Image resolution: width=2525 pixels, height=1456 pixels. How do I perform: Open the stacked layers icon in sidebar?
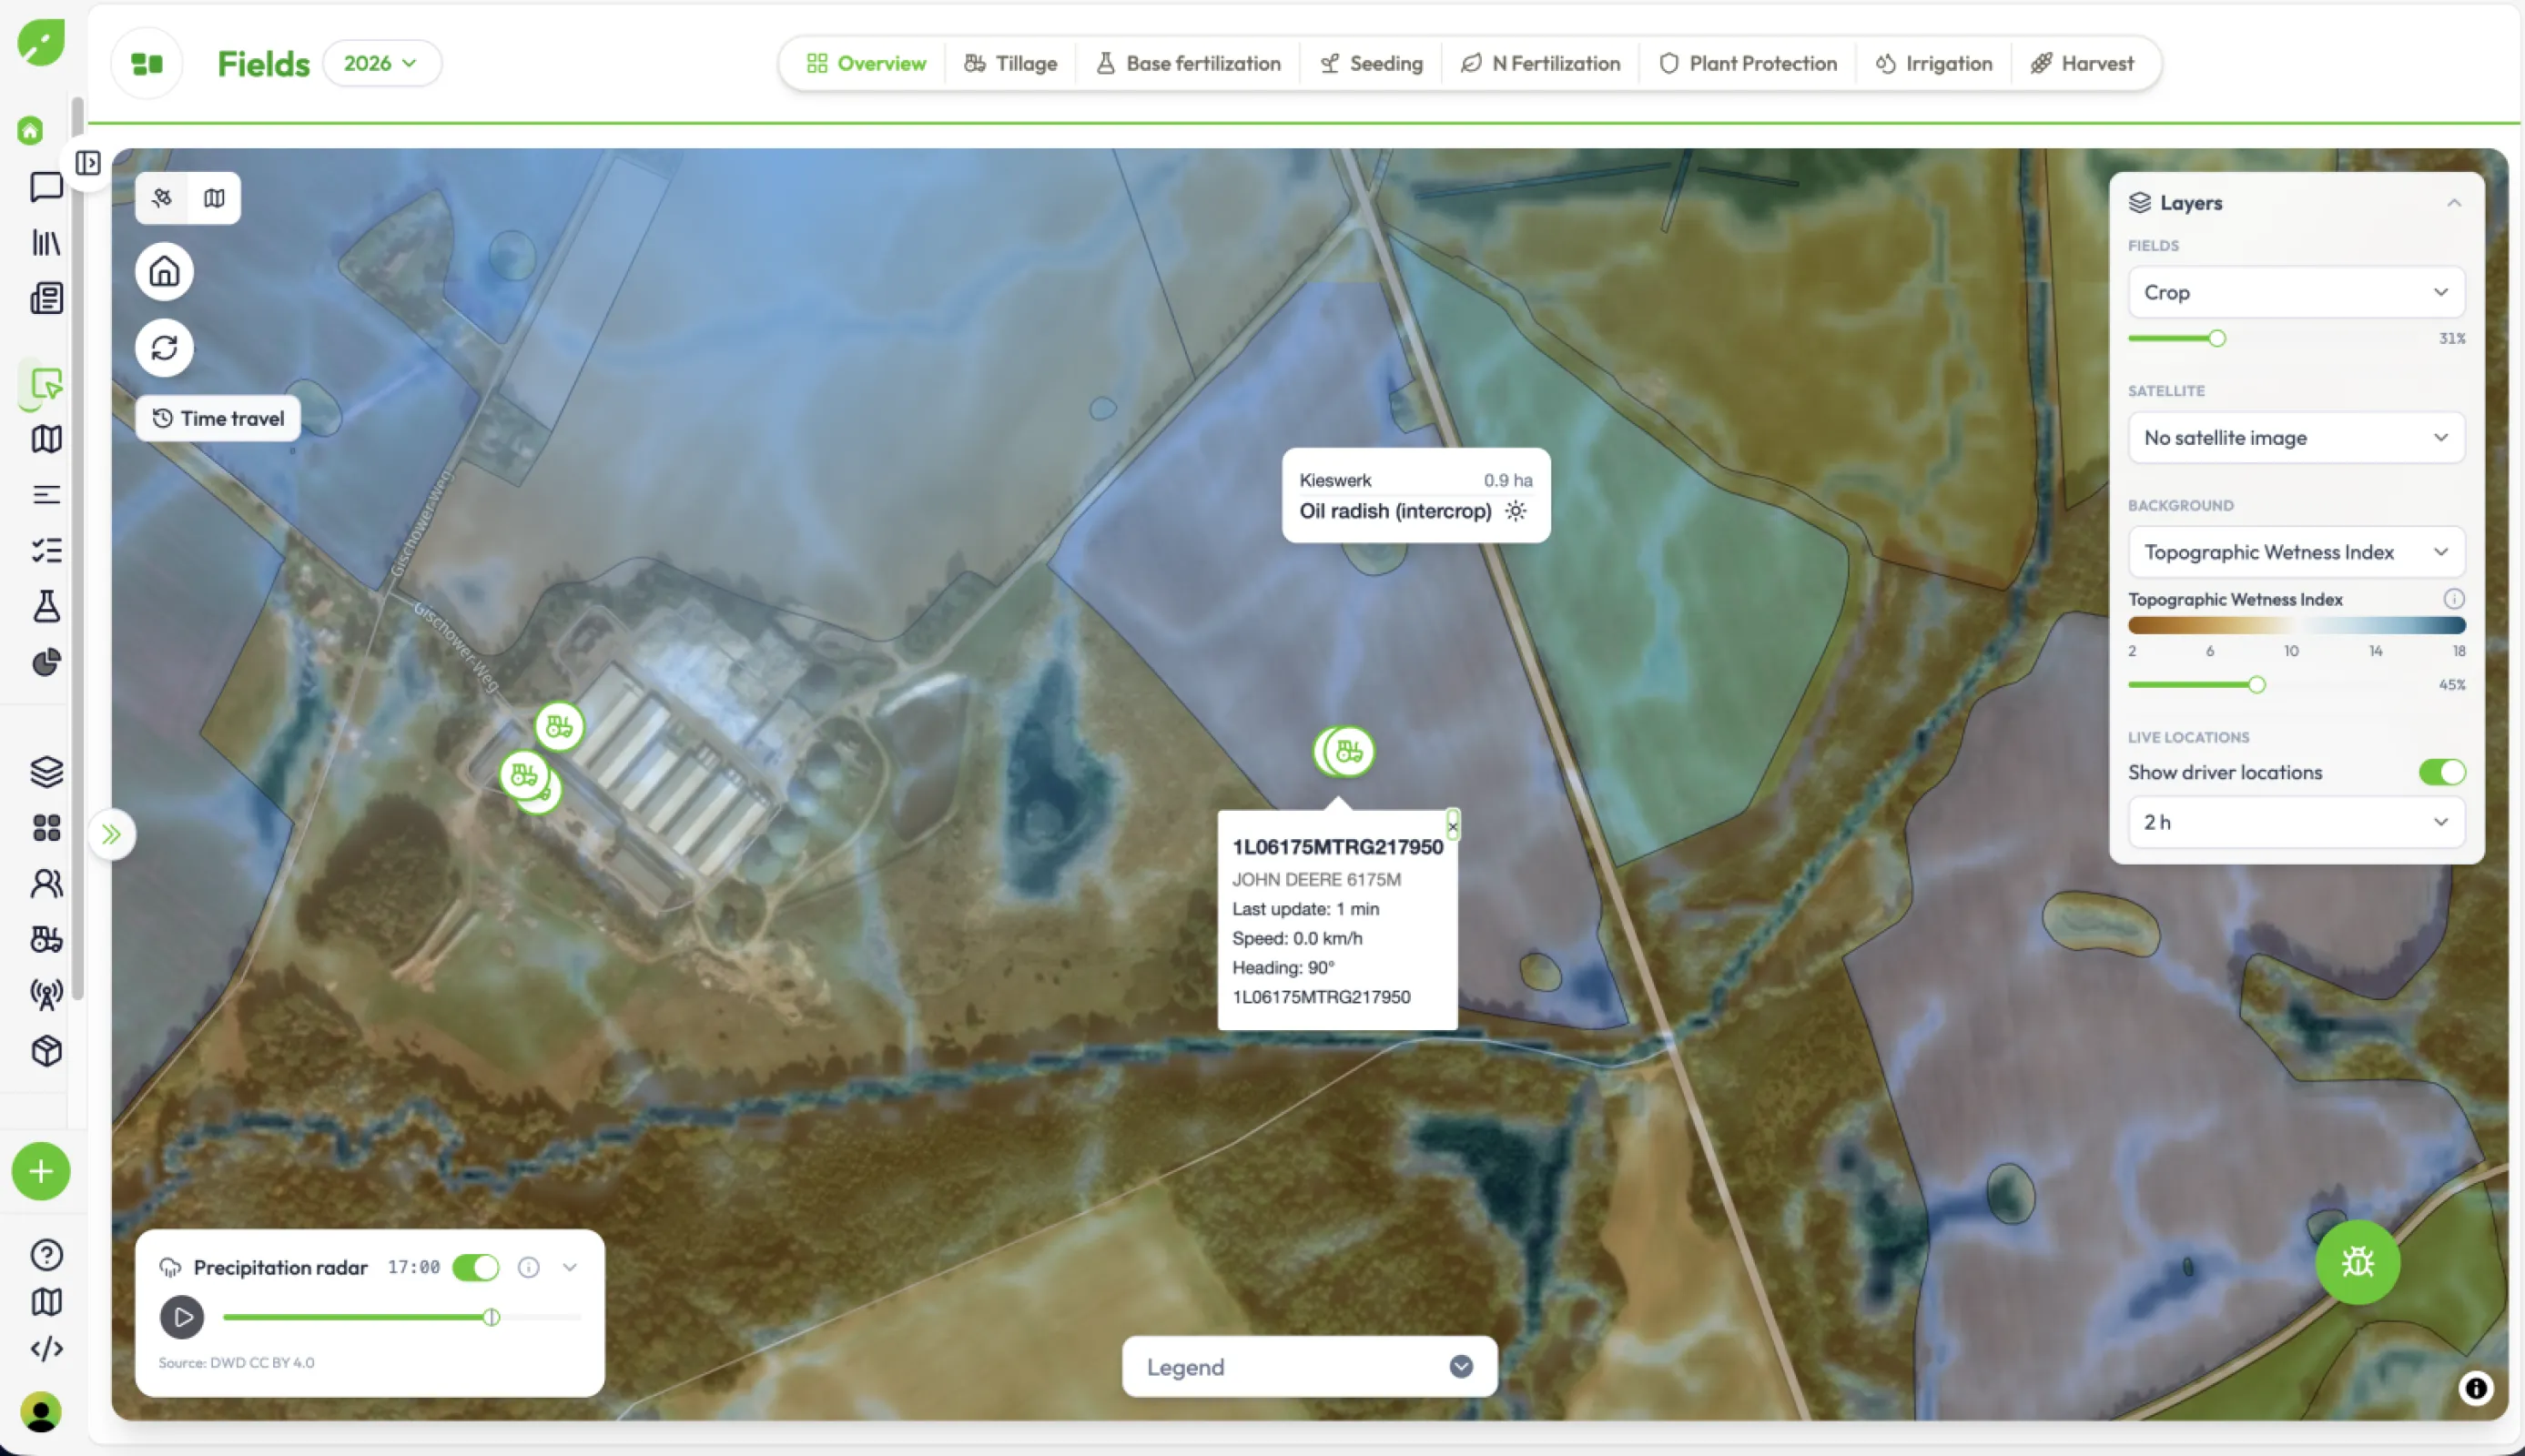click(46, 771)
